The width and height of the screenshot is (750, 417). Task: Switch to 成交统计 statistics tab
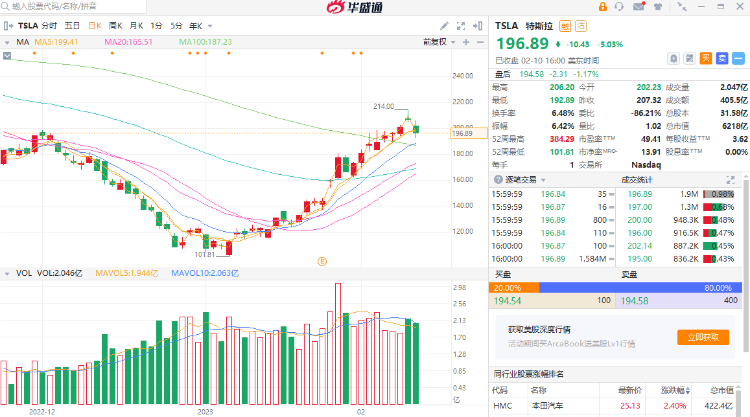(637, 180)
